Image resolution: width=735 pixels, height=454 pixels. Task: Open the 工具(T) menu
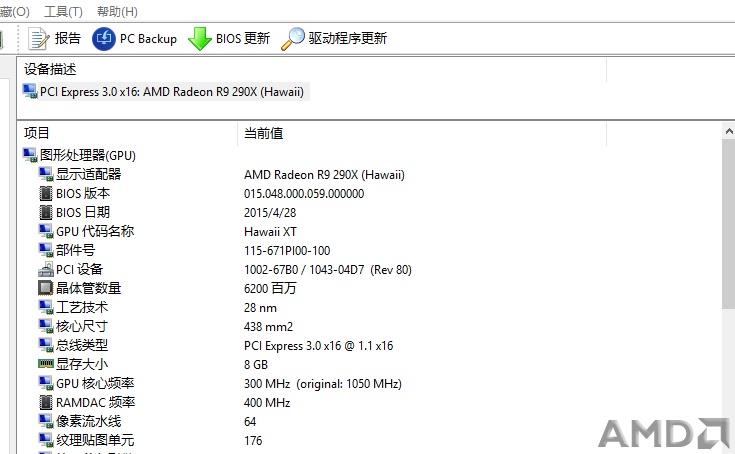[63, 11]
